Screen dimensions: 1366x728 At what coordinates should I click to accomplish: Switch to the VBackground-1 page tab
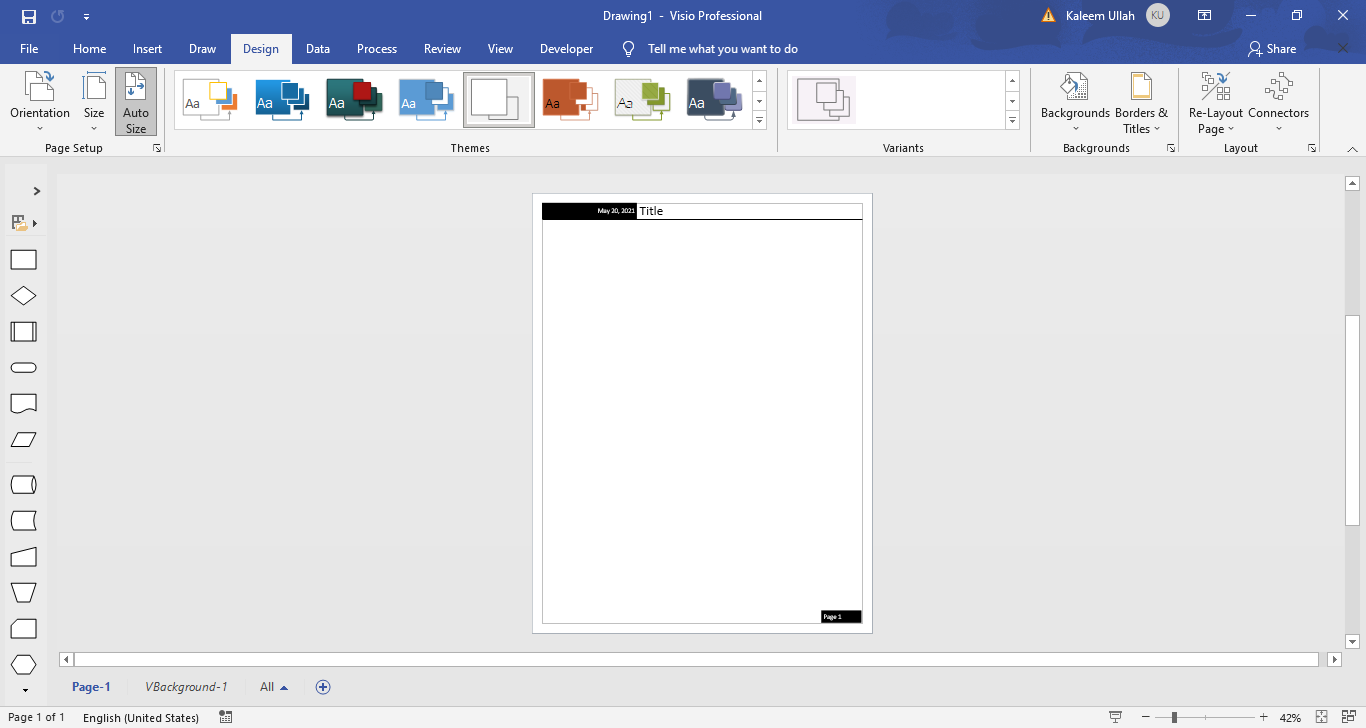tap(186, 687)
